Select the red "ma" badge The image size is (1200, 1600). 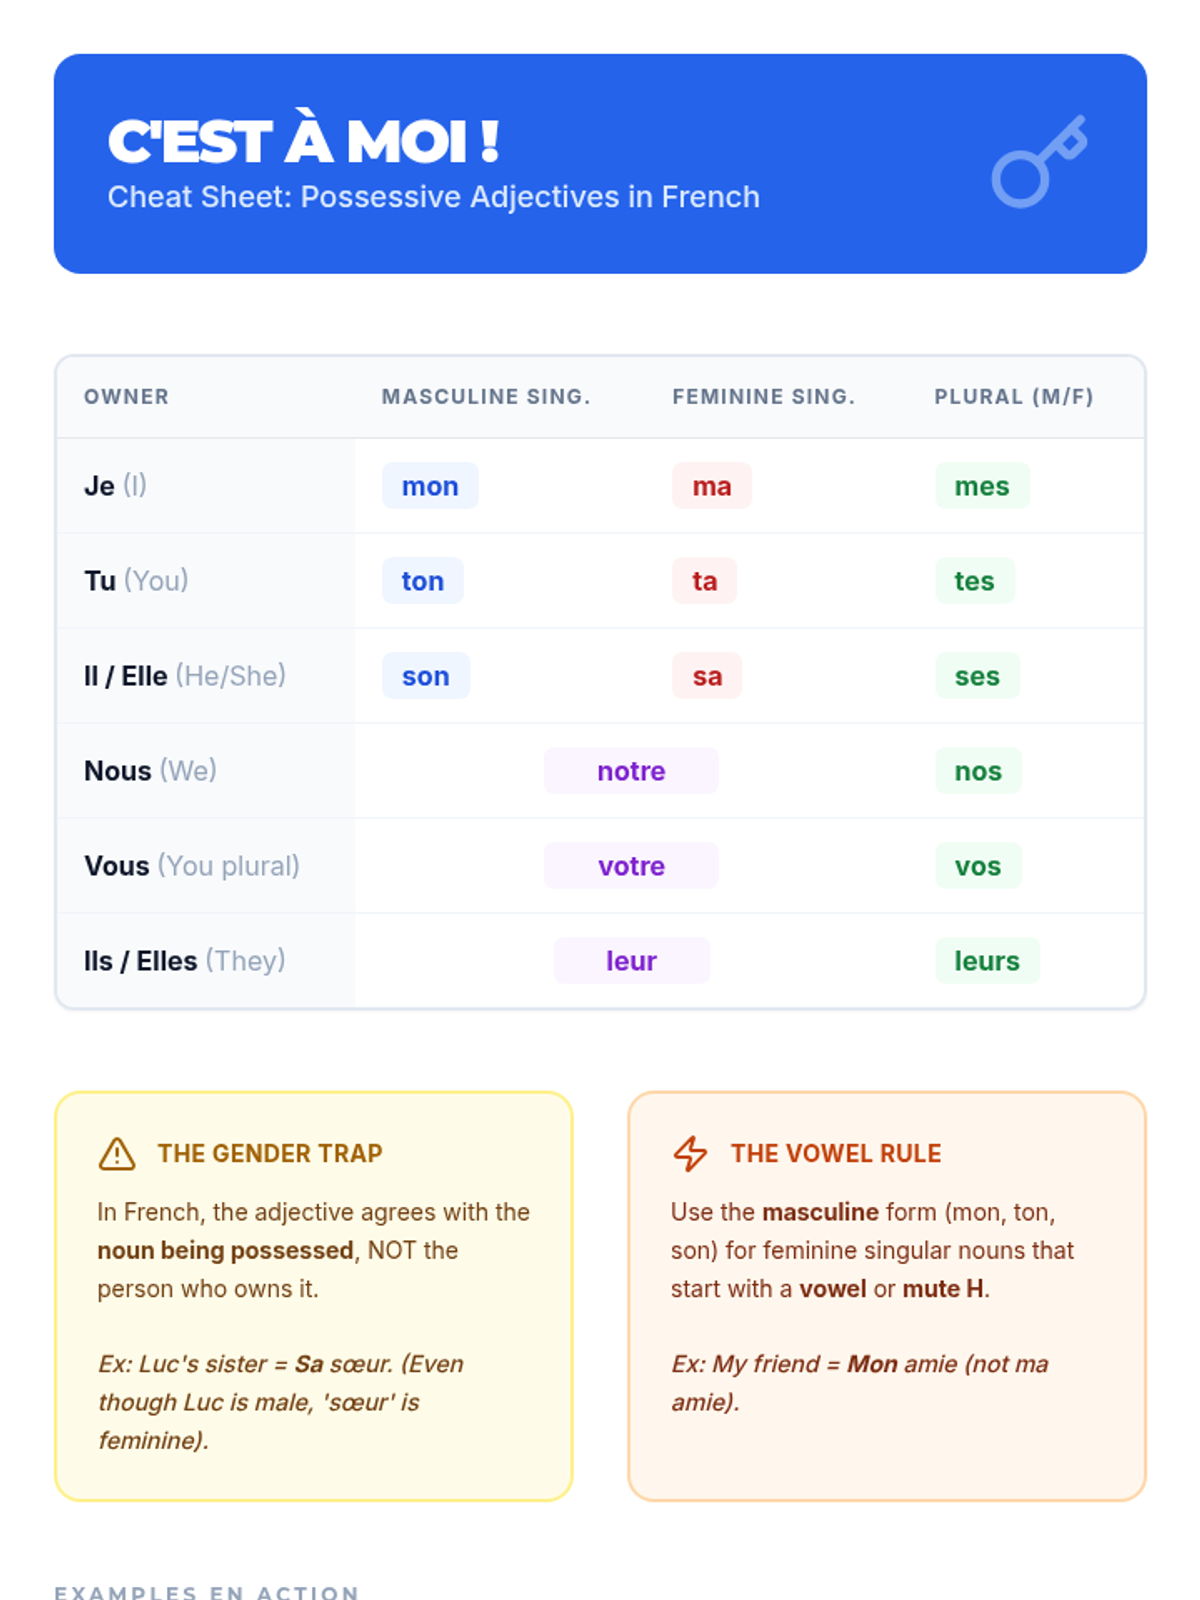click(x=712, y=486)
